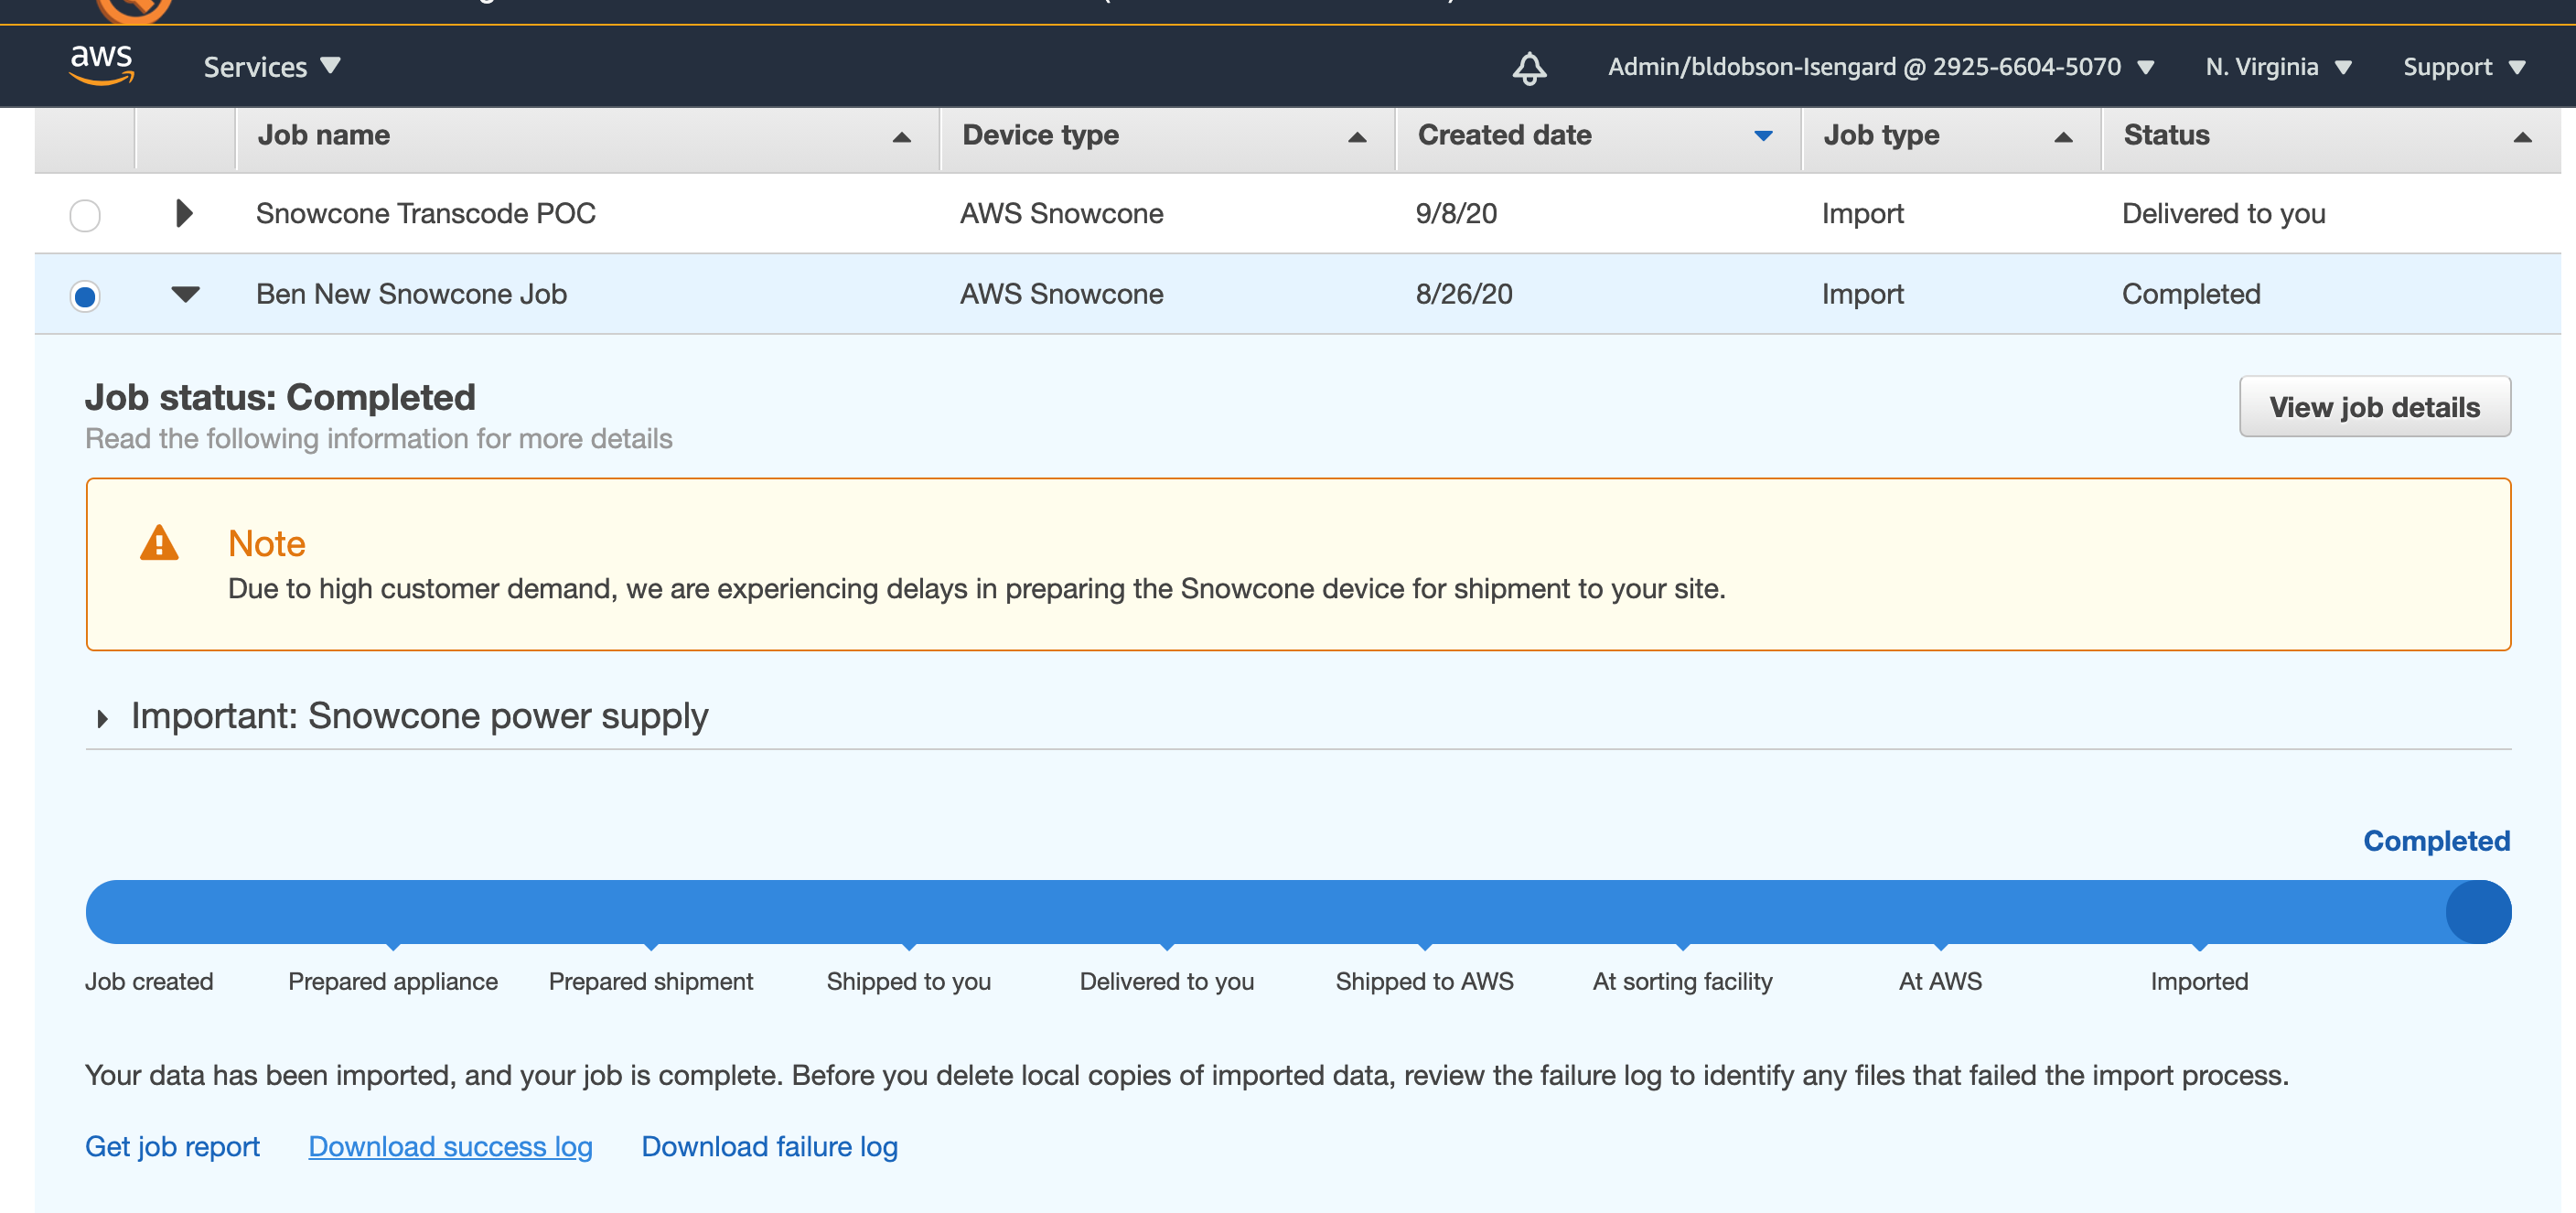This screenshot has height=1213, width=2576.
Task: Click the warning triangle in the Note box
Action: click(x=160, y=545)
